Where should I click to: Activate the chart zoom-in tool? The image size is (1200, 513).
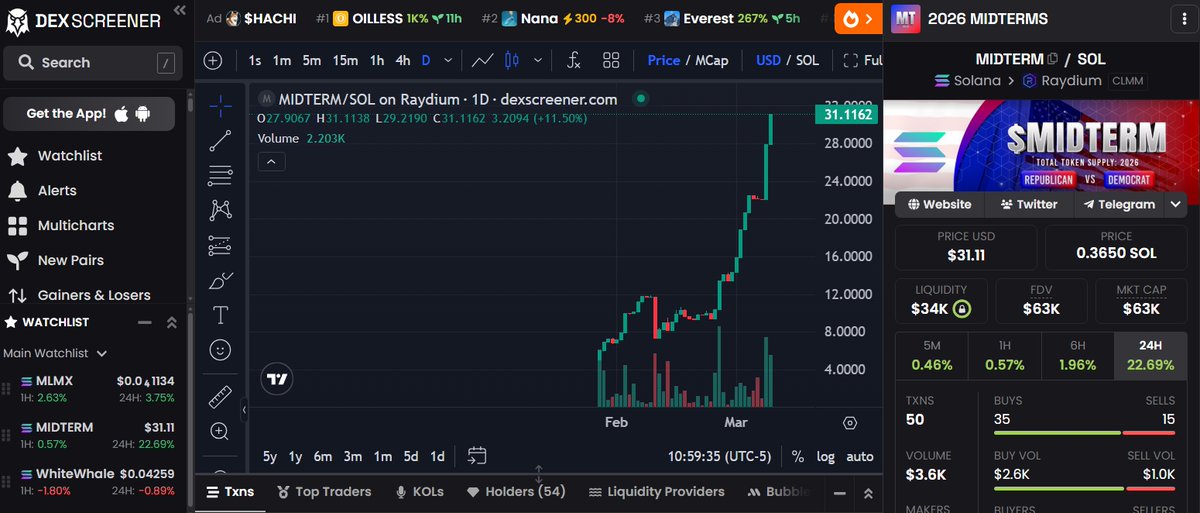click(220, 432)
